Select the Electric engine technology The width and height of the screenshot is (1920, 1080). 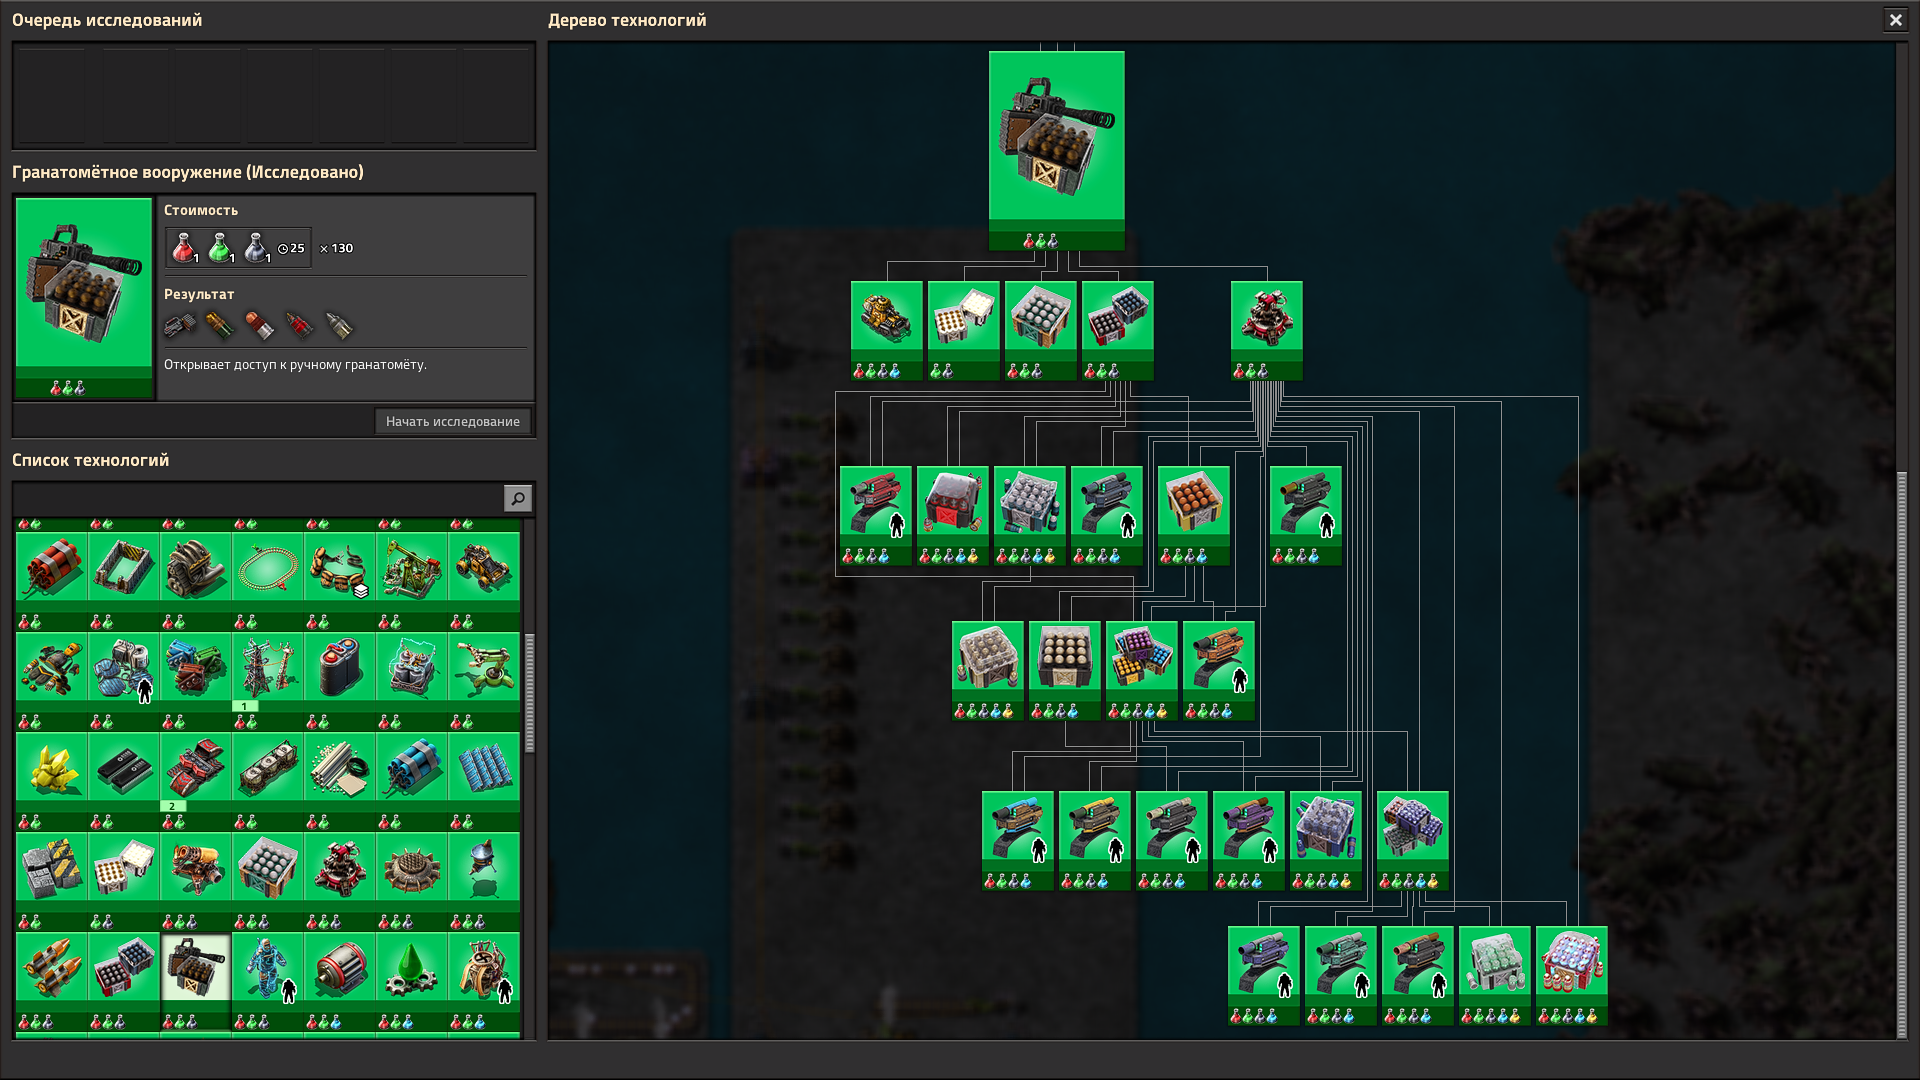(x=339, y=967)
